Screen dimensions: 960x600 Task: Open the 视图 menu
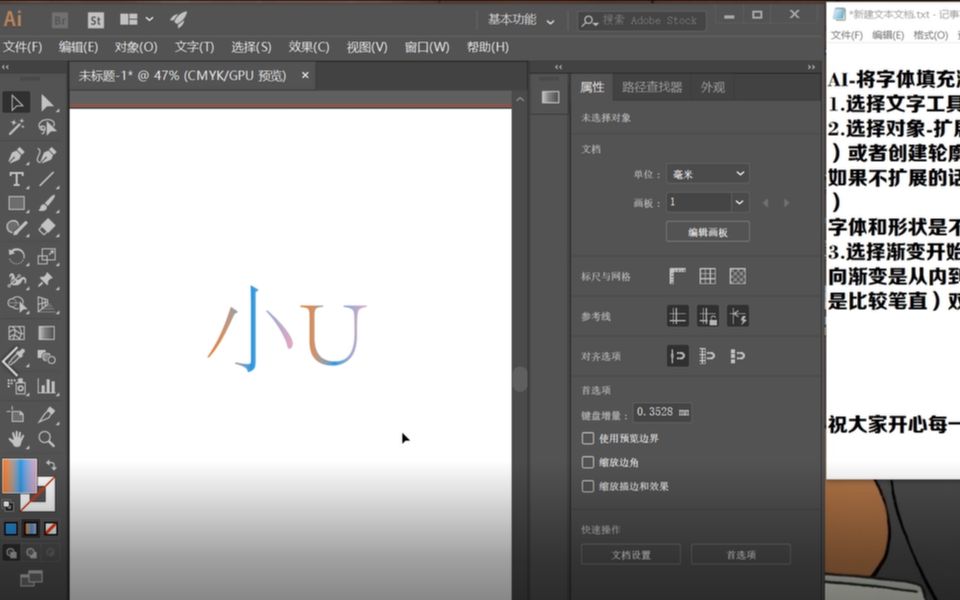coord(368,46)
